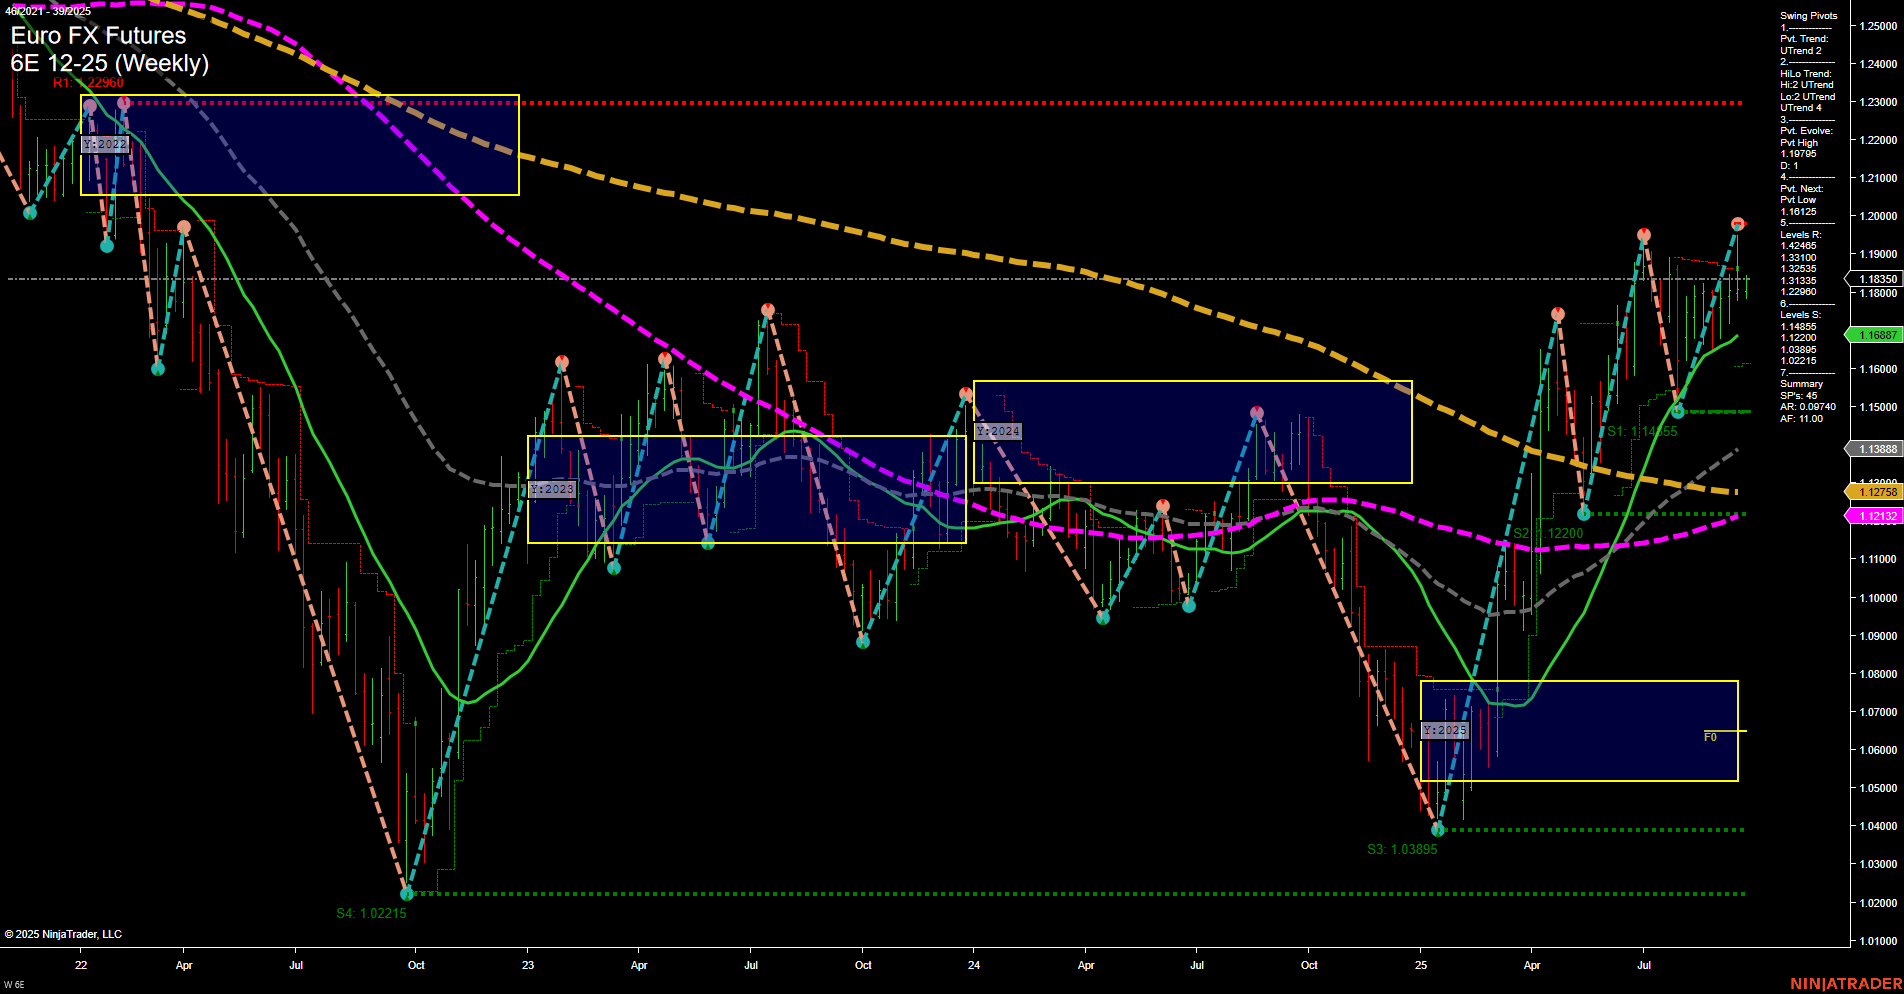Click the red pivot marker at the July 2023 high
The image size is (1904, 994).
coord(766,309)
